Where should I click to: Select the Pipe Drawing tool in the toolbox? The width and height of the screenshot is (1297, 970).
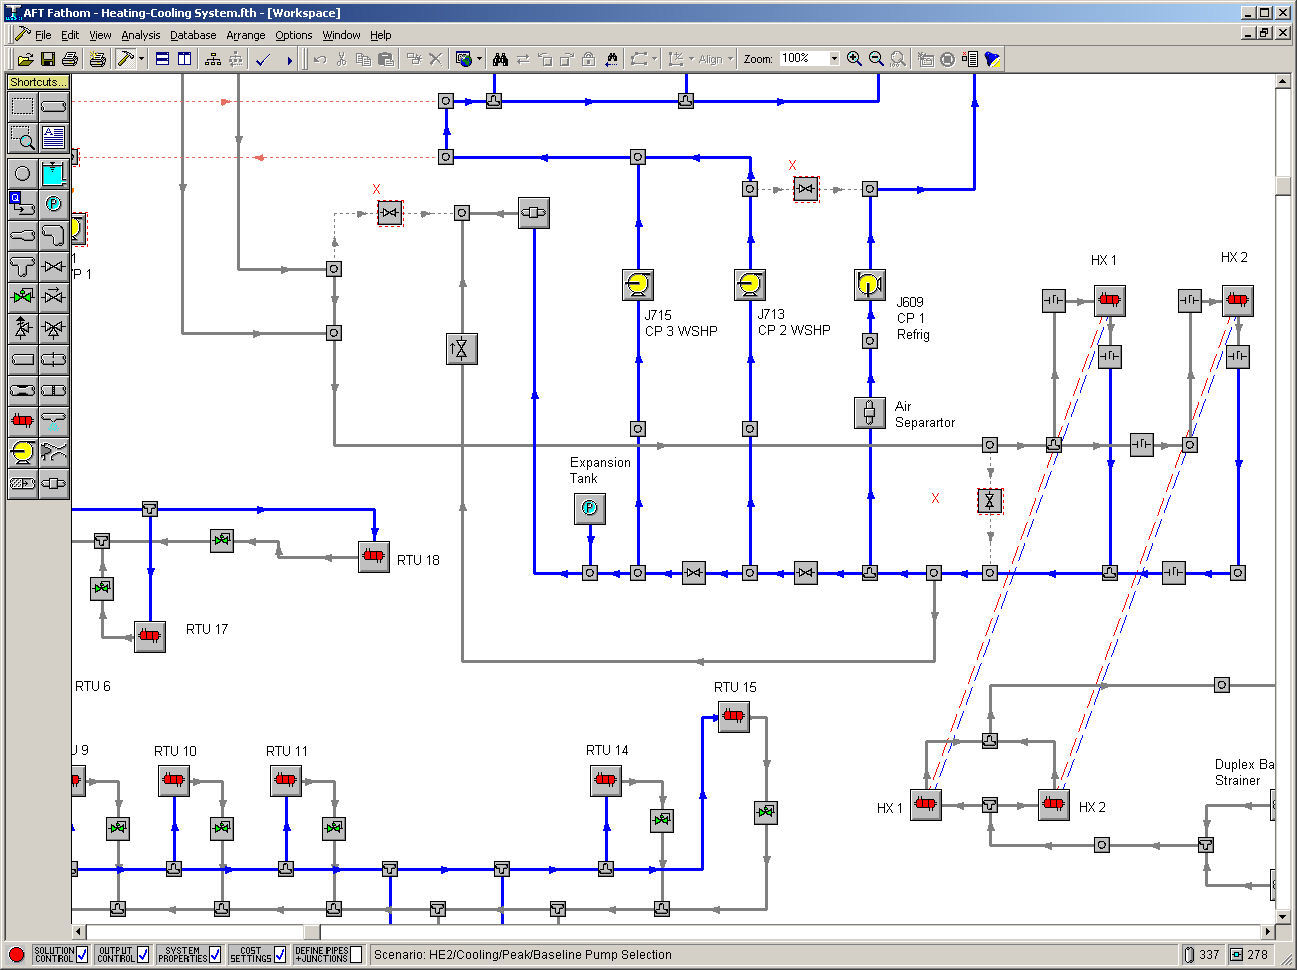point(54,107)
